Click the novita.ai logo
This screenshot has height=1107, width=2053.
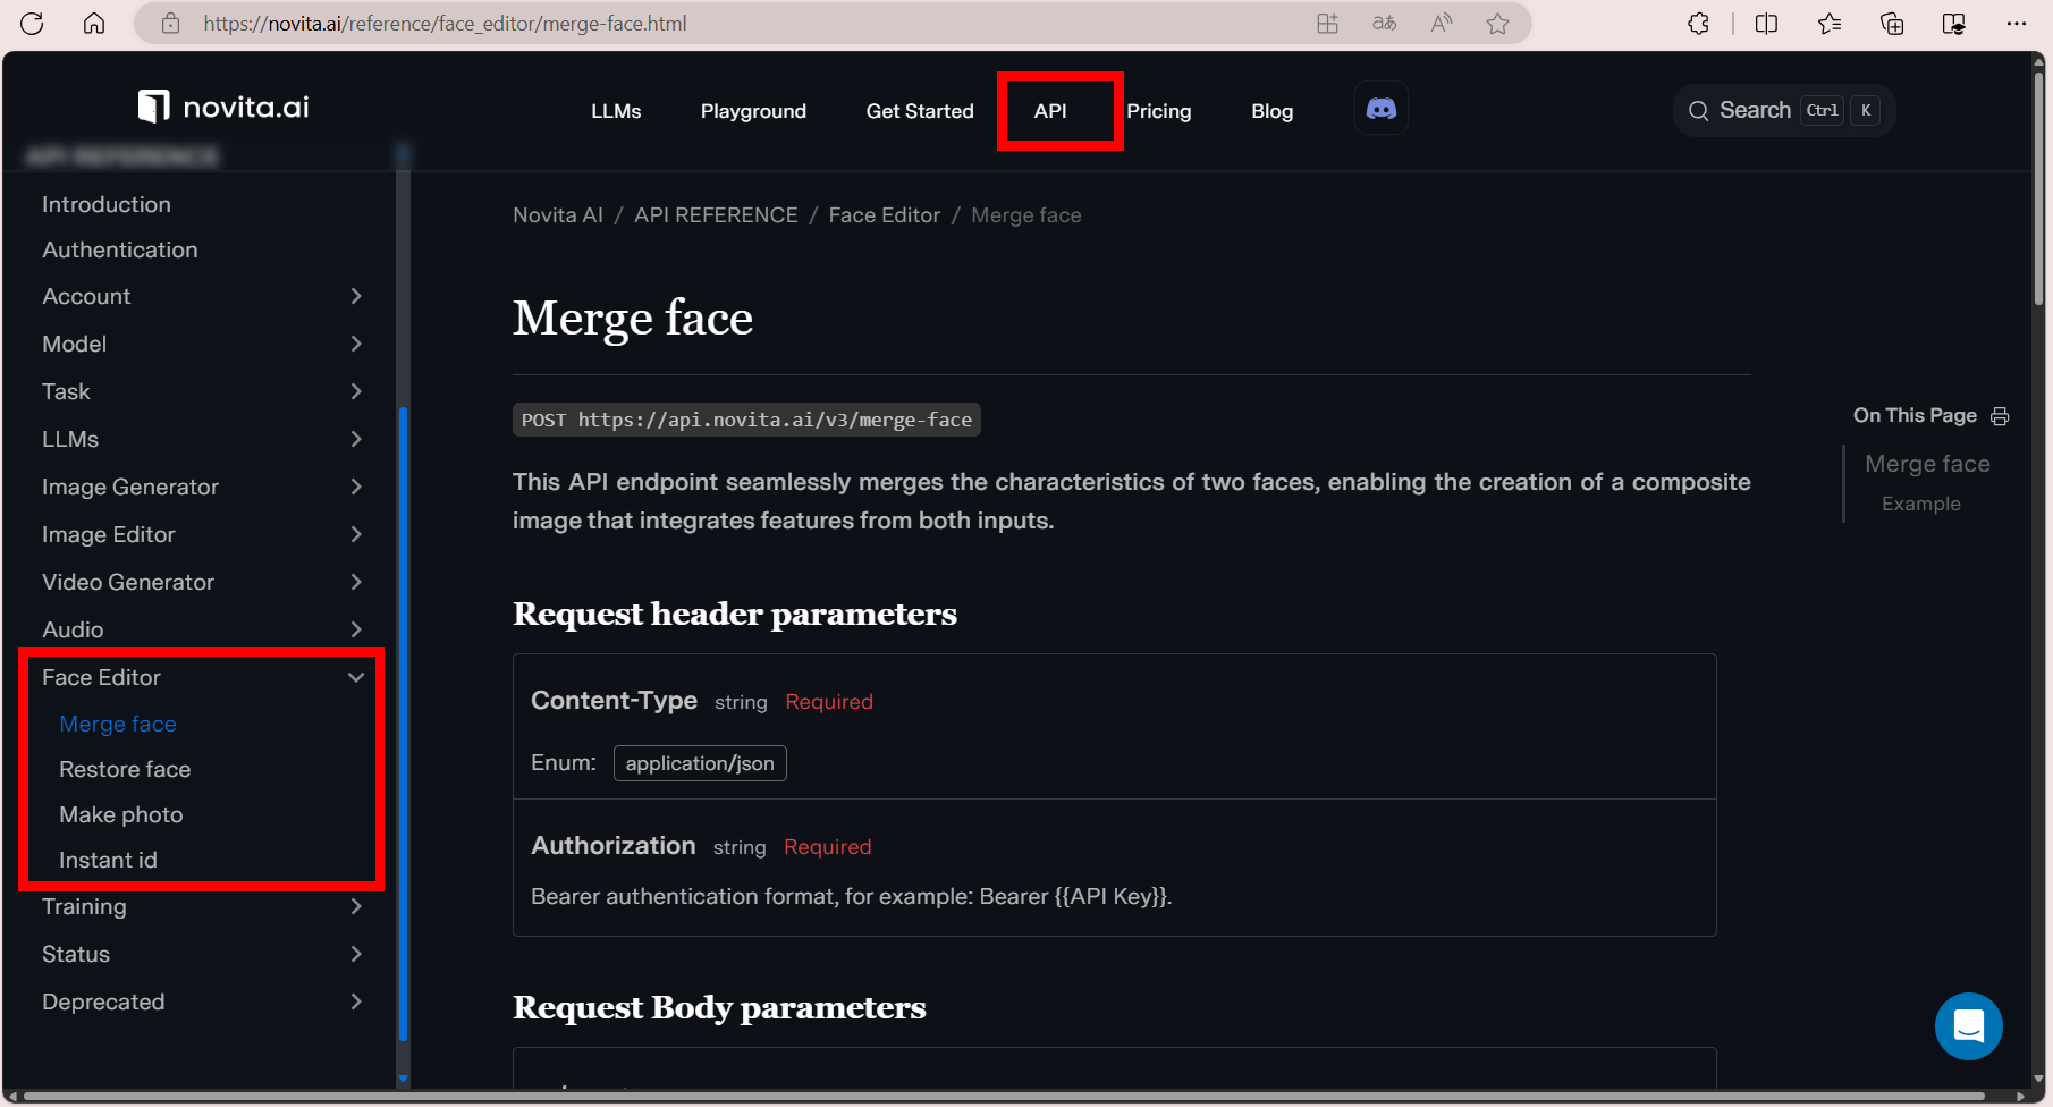[224, 107]
